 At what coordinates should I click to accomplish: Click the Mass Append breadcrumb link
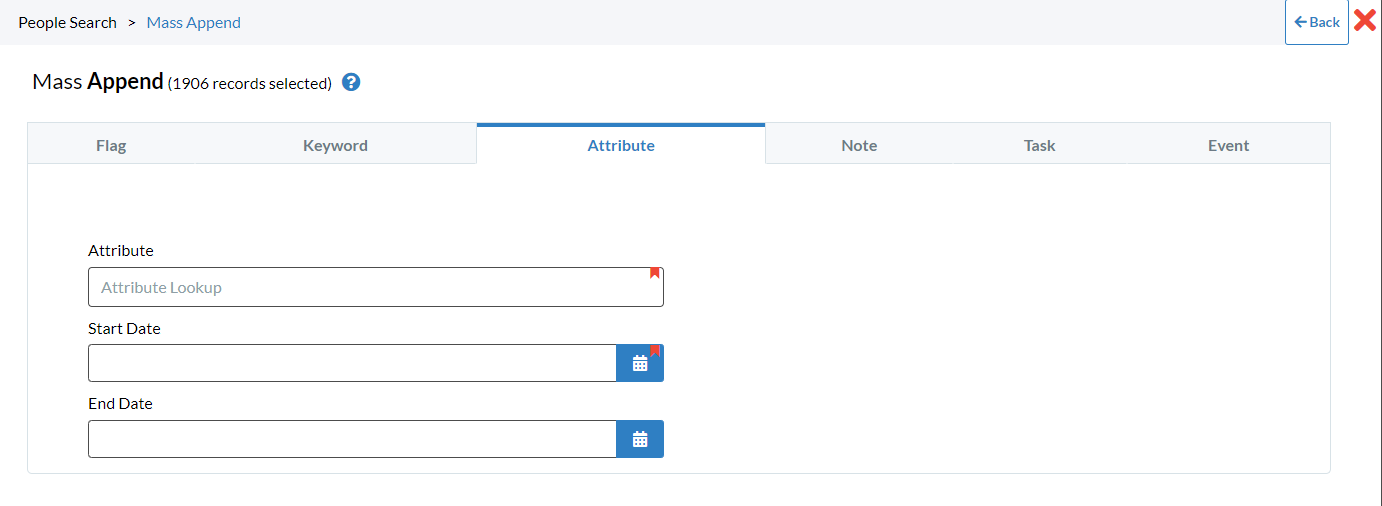coord(193,22)
